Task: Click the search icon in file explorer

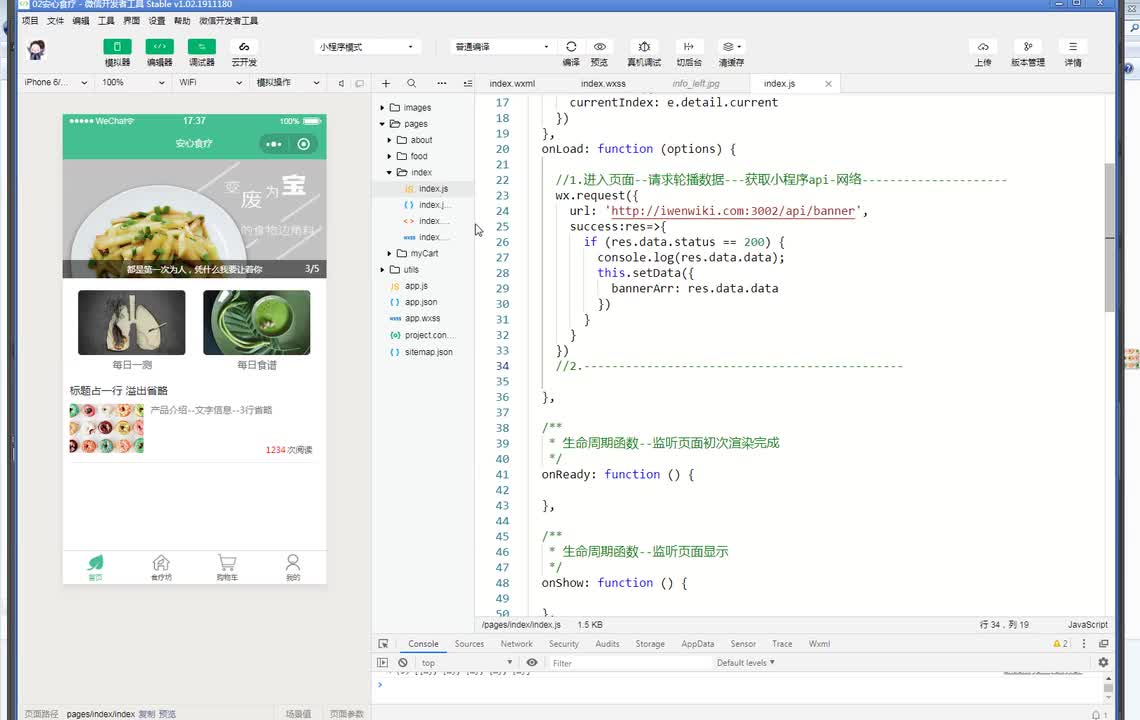Action: pos(411,84)
